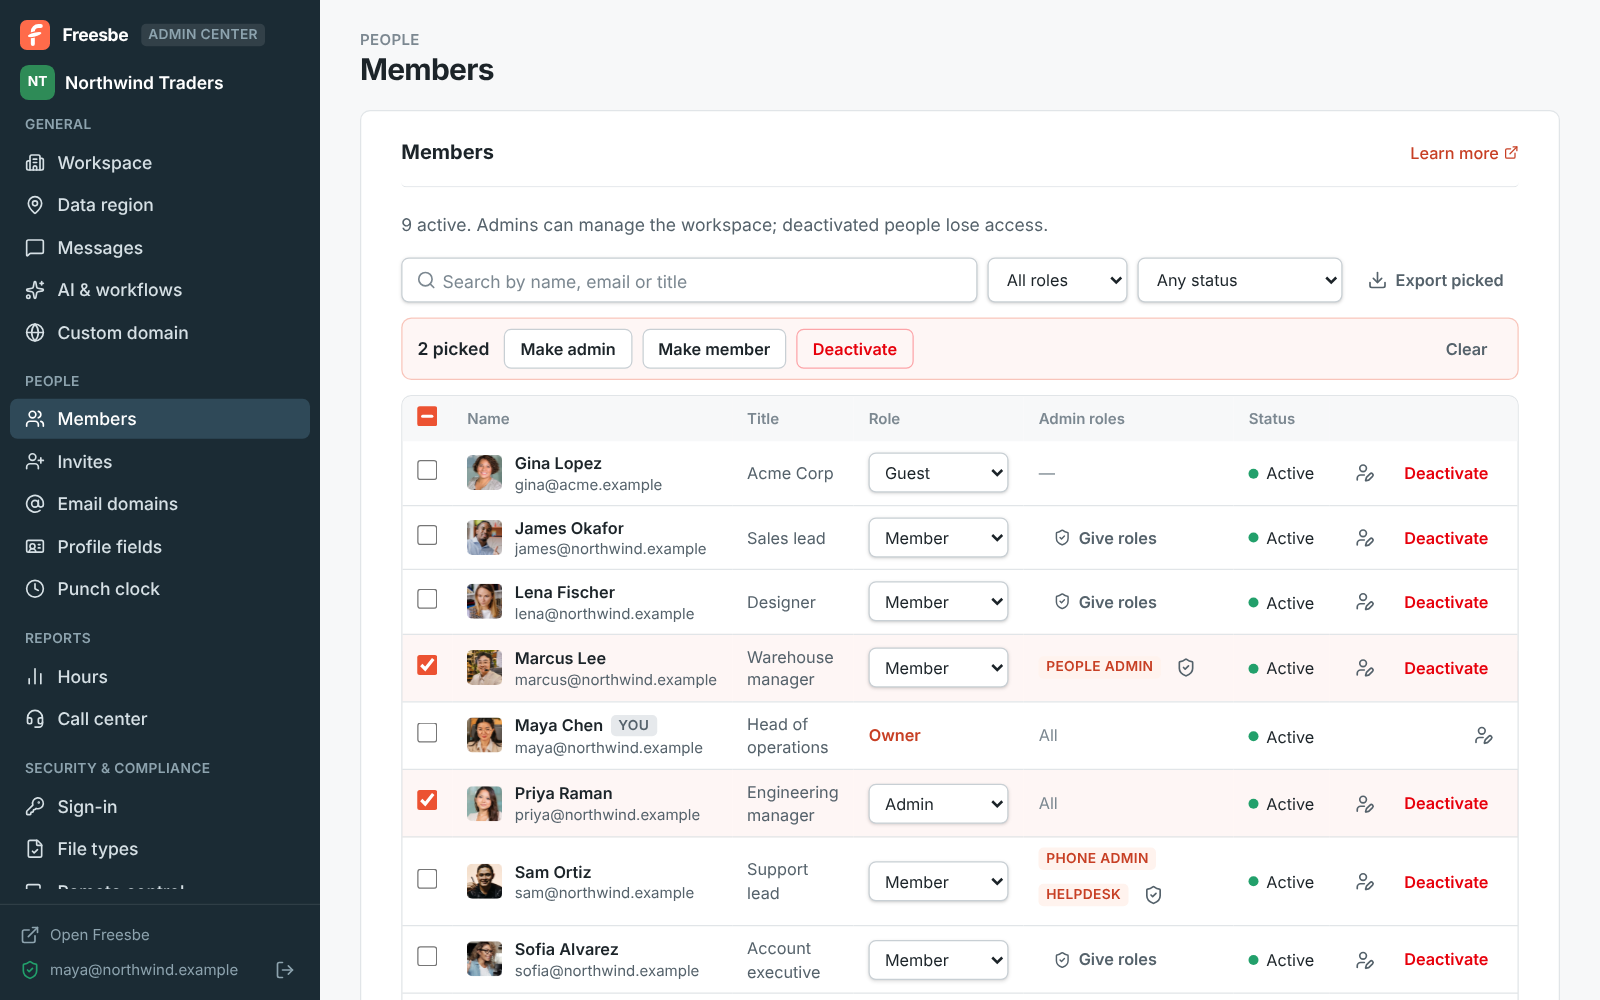Go to Invites in the sidebar
The height and width of the screenshot is (1000, 1600).
pyautogui.click(x=160, y=462)
